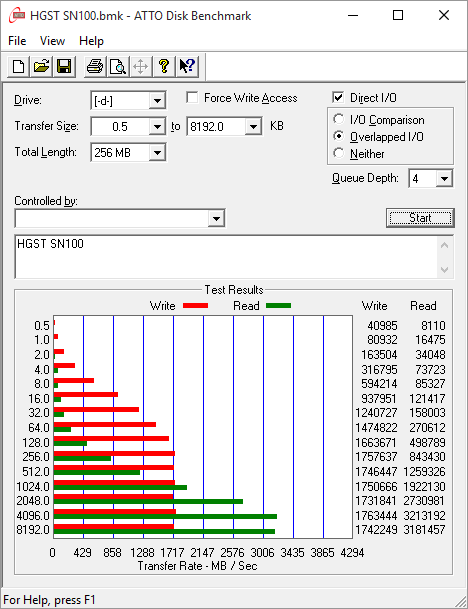Viewport: 468px width, 609px height.
Task: Uncheck the Direct I/O checkbox
Action: pos(338,97)
